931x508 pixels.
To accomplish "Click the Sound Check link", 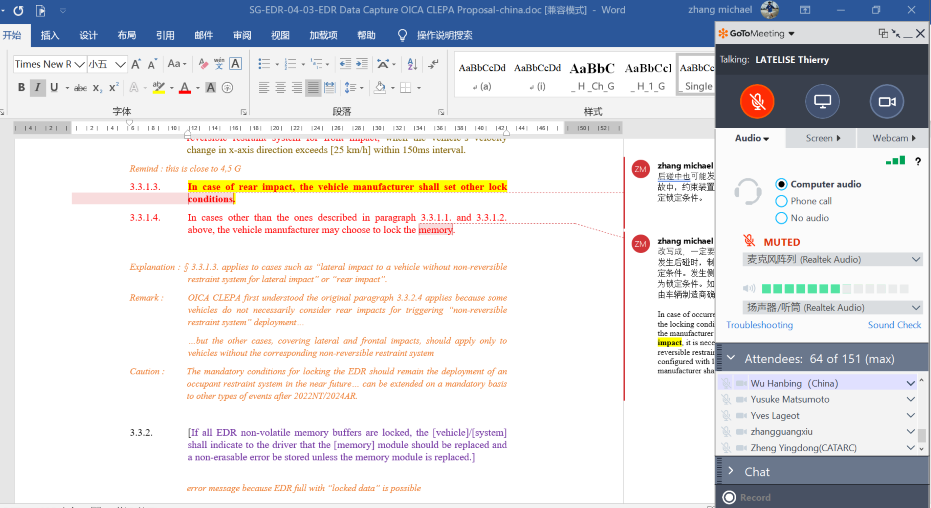I will [894, 325].
